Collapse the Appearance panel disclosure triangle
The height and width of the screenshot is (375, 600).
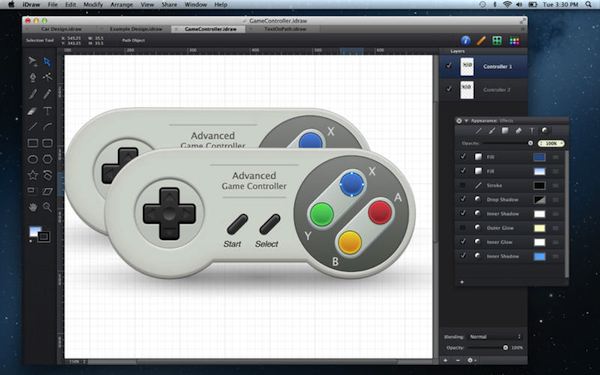[x=466, y=121]
